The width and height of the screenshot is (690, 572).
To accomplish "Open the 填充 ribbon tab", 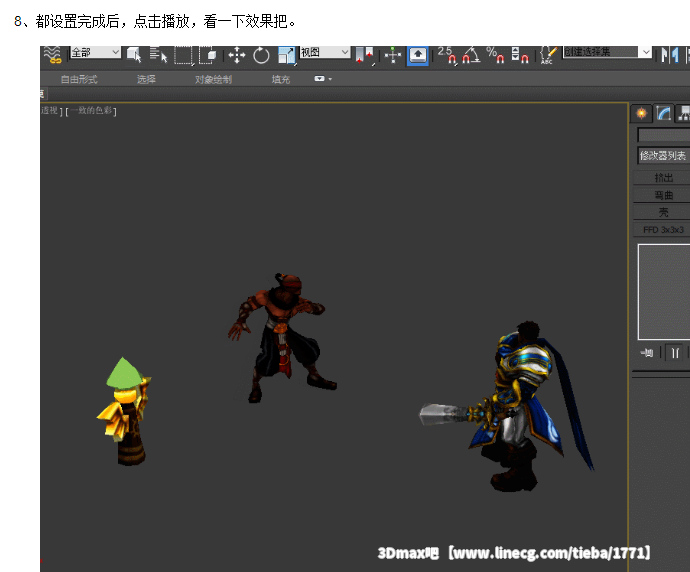I will 281,79.
